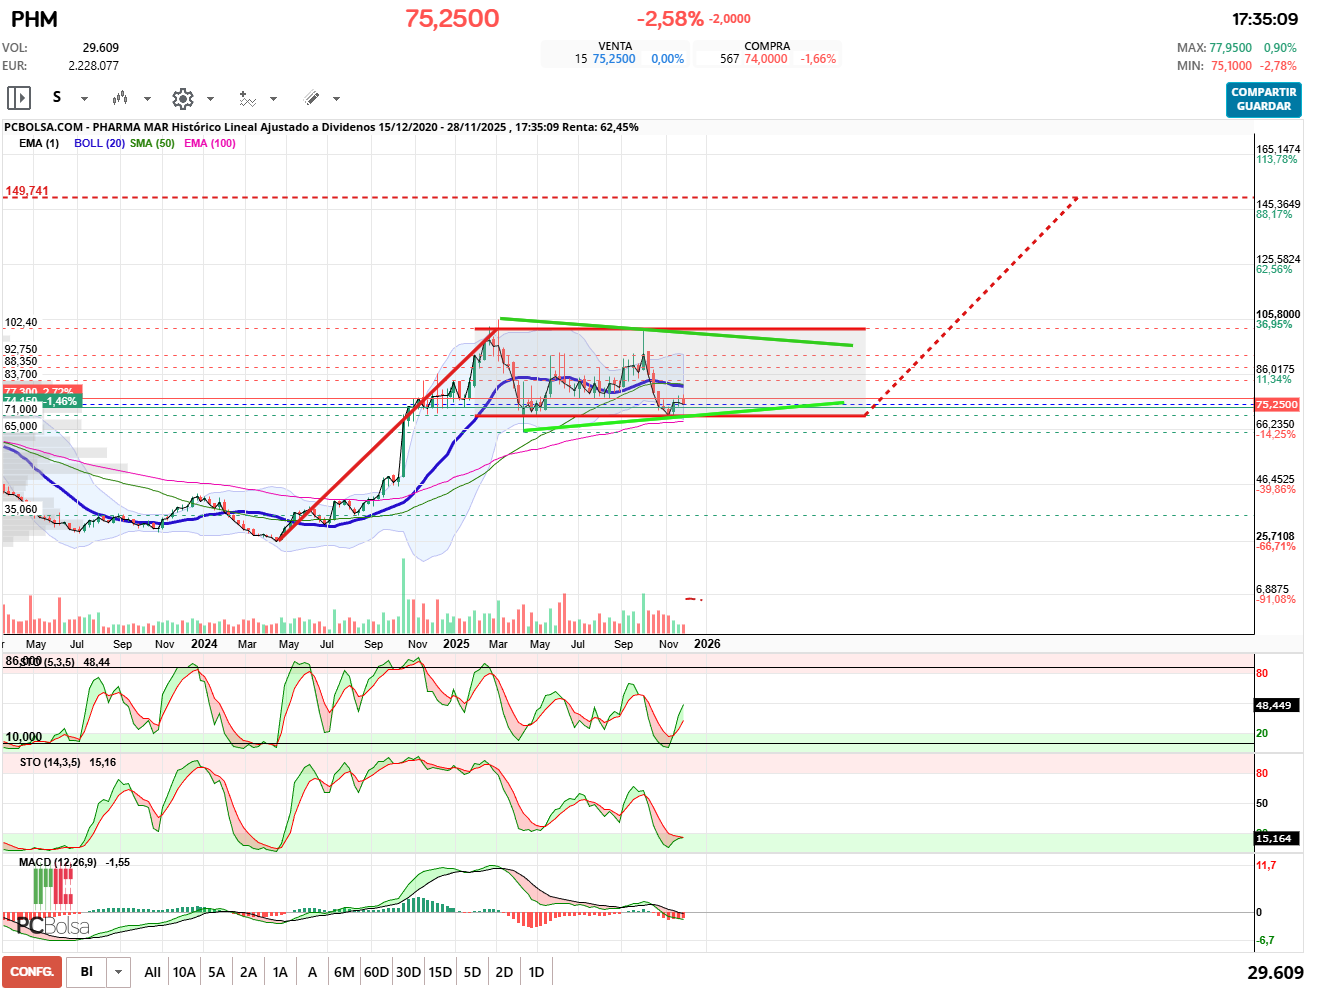Click the S timeframe icon
The height and width of the screenshot is (993, 1317).
click(57, 97)
